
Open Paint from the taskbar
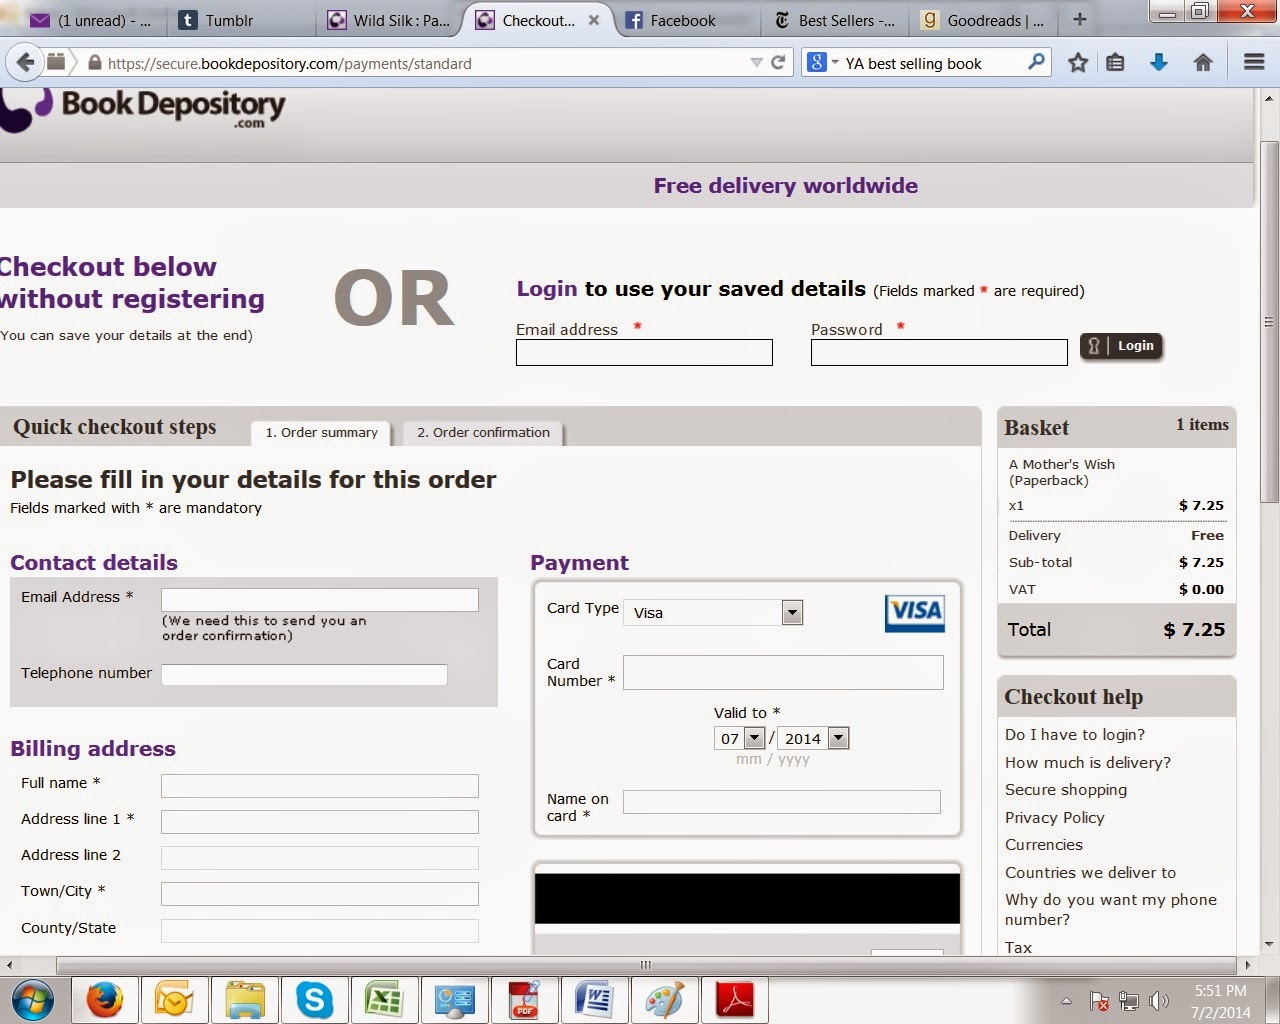(x=664, y=999)
